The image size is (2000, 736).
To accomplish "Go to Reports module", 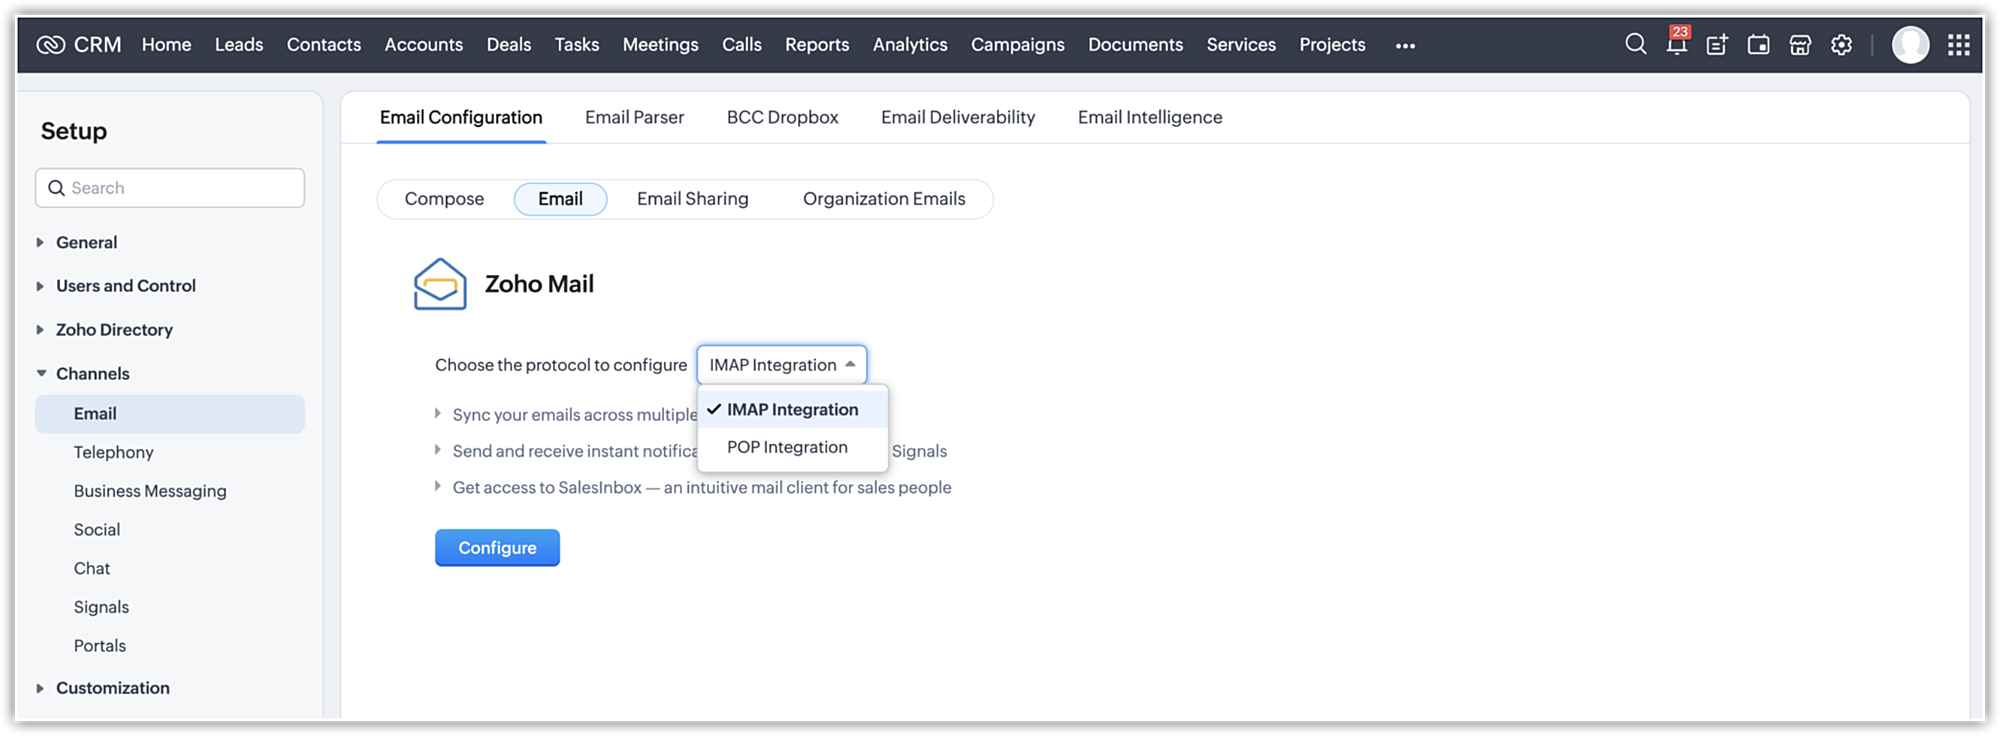I will coord(817,45).
